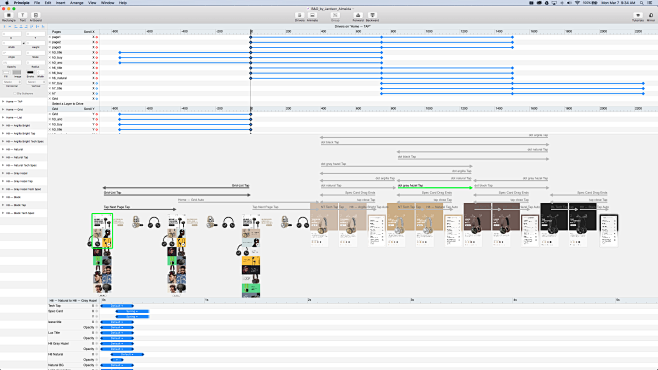Image resolution: width=658 pixels, height=370 pixels.
Task: Toggle the Clip Sublayers checkbox
Action: point(15,94)
